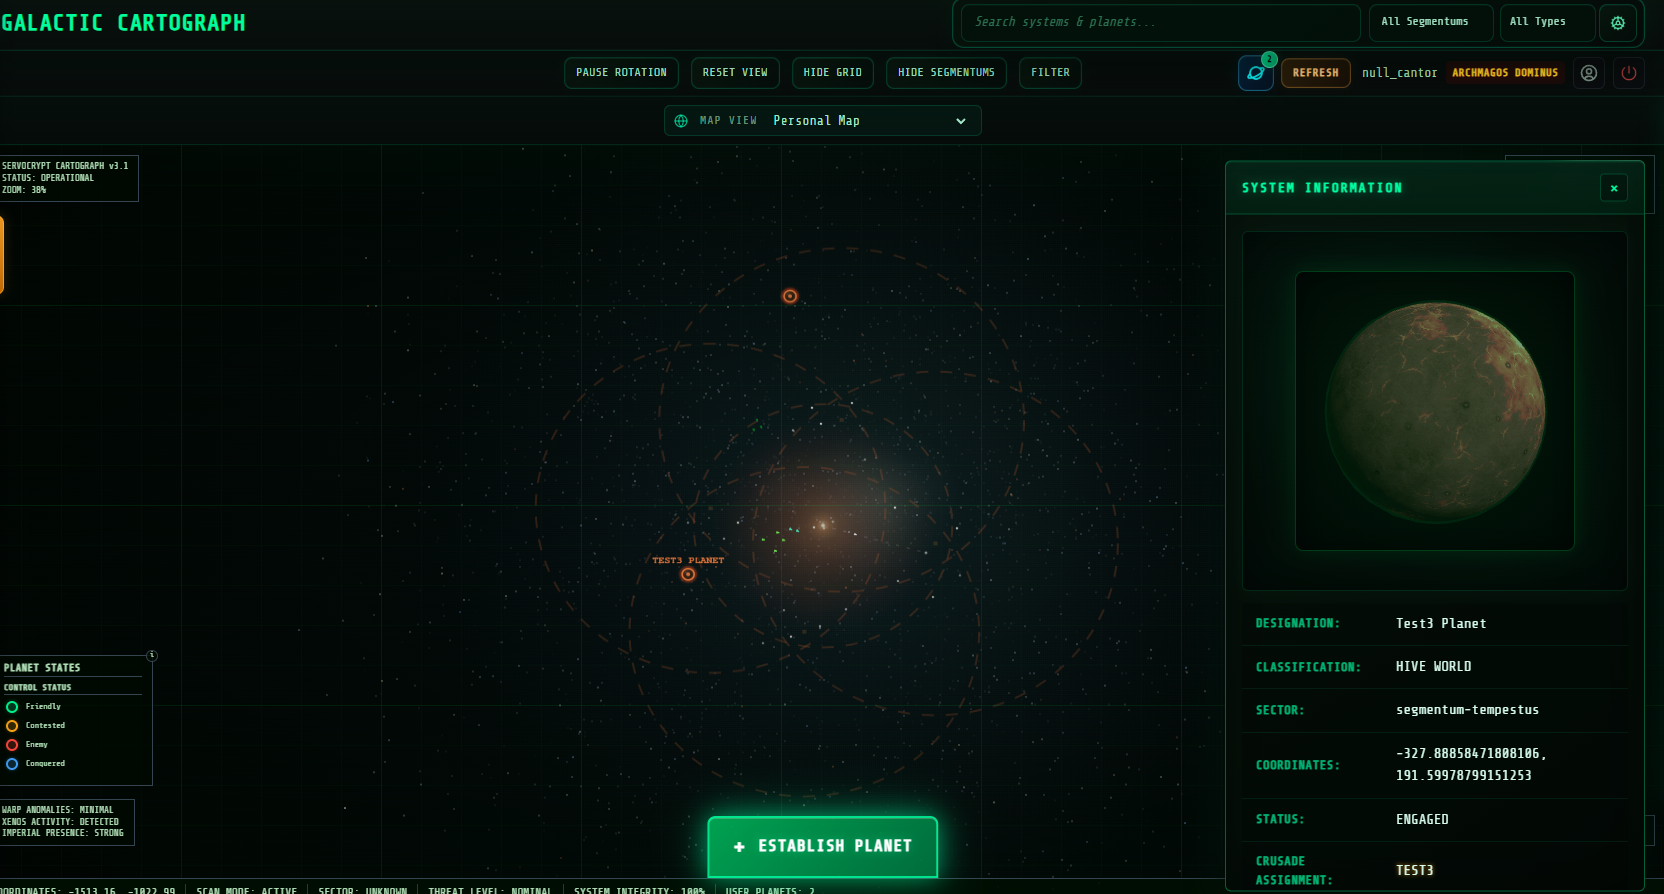Click the Control Status legend subheading
The image size is (1664, 894).
pos(37,688)
